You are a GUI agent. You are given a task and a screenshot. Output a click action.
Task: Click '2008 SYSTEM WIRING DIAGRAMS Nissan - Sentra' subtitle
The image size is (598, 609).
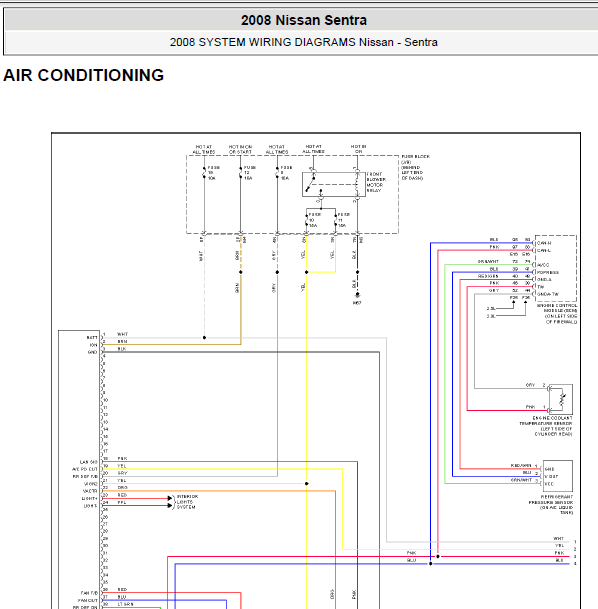[304, 42]
